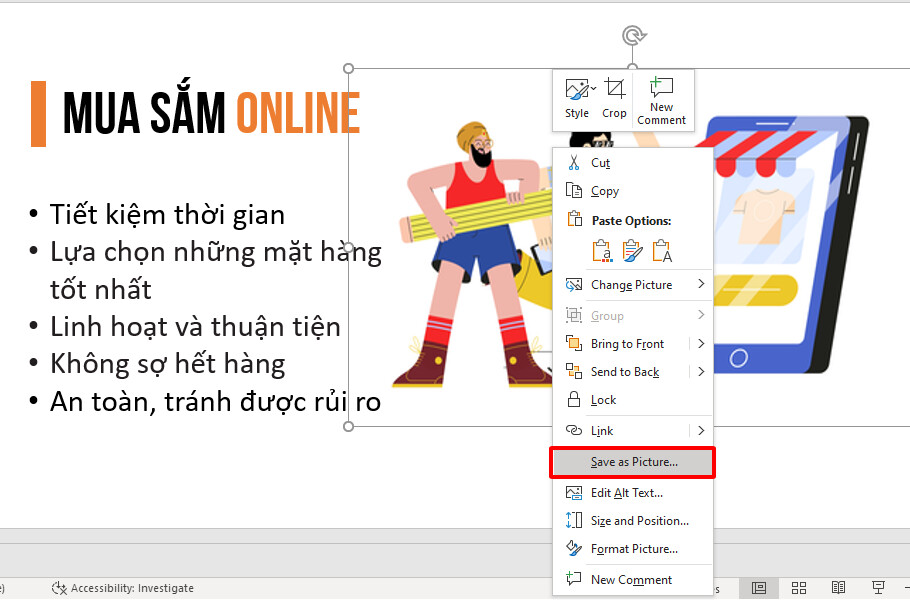The height and width of the screenshot is (600, 910).
Task: Open Slide Sorter view from the status bar
Action: point(798,588)
